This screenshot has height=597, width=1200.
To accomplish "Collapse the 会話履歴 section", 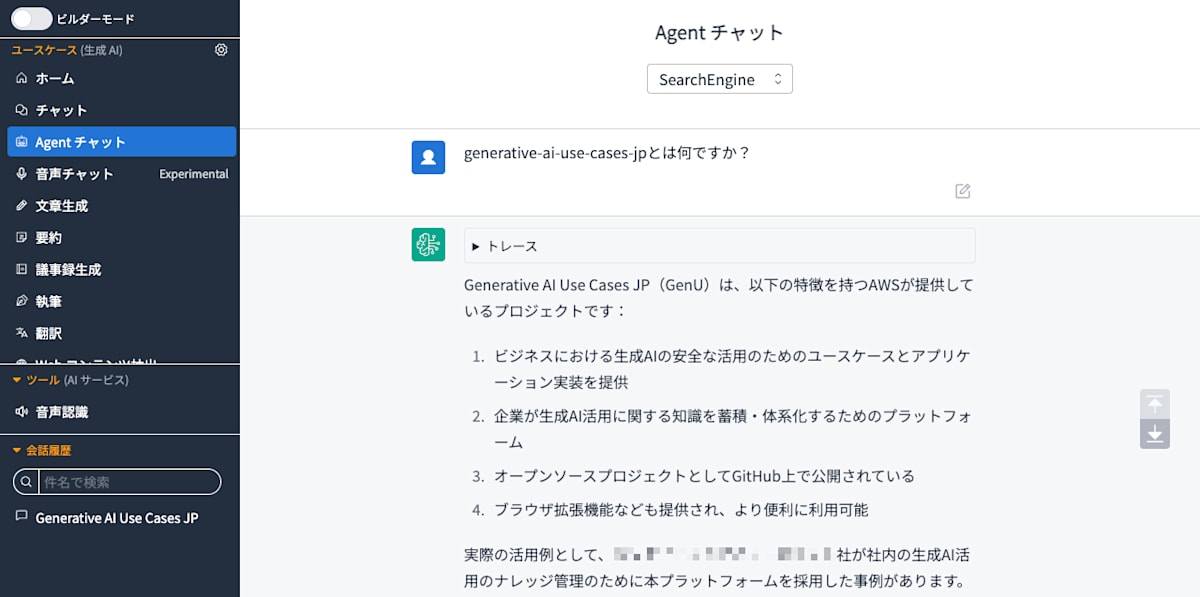I will [42, 451].
